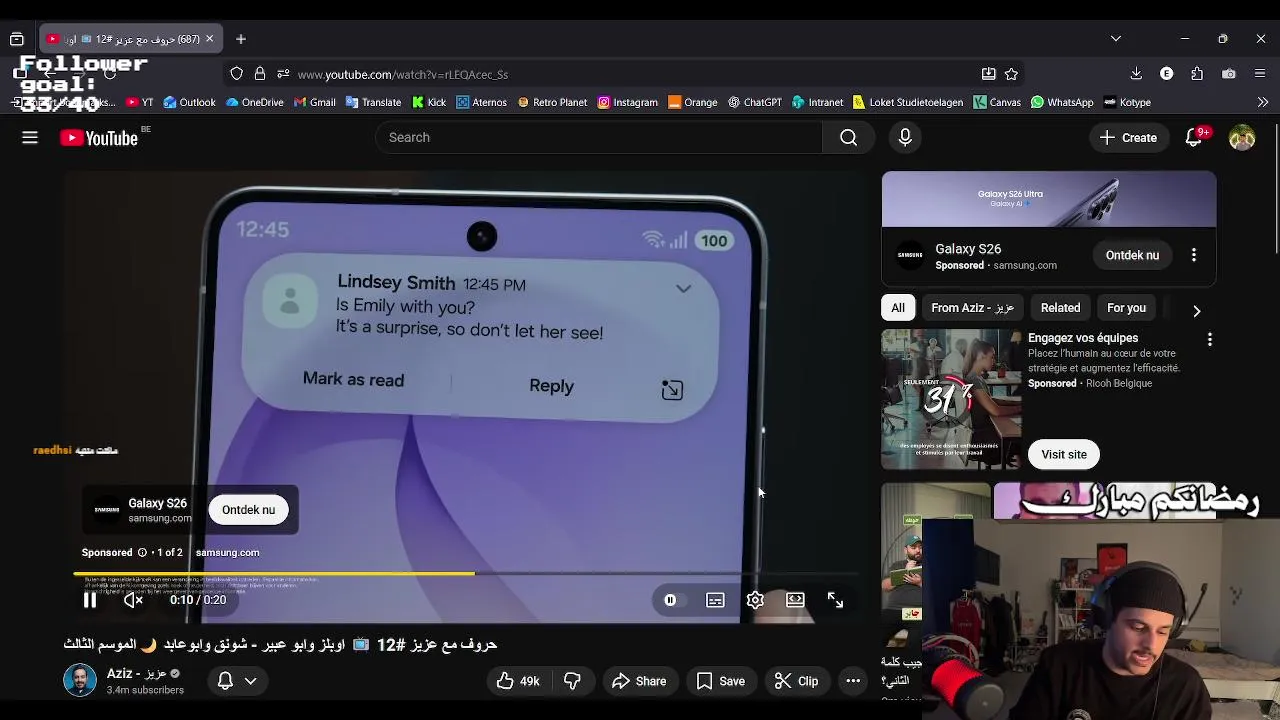Open the account avatar menu
1280x720 pixels.
coord(1242,138)
